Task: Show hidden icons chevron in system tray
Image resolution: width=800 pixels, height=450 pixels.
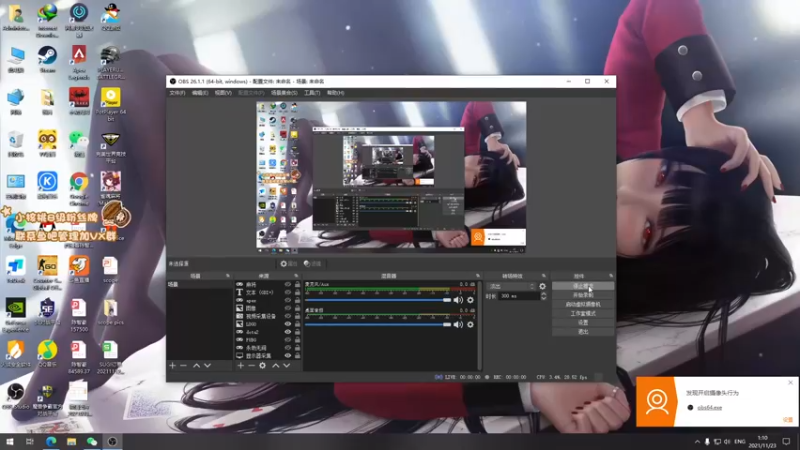Action: [x=697, y=441]
